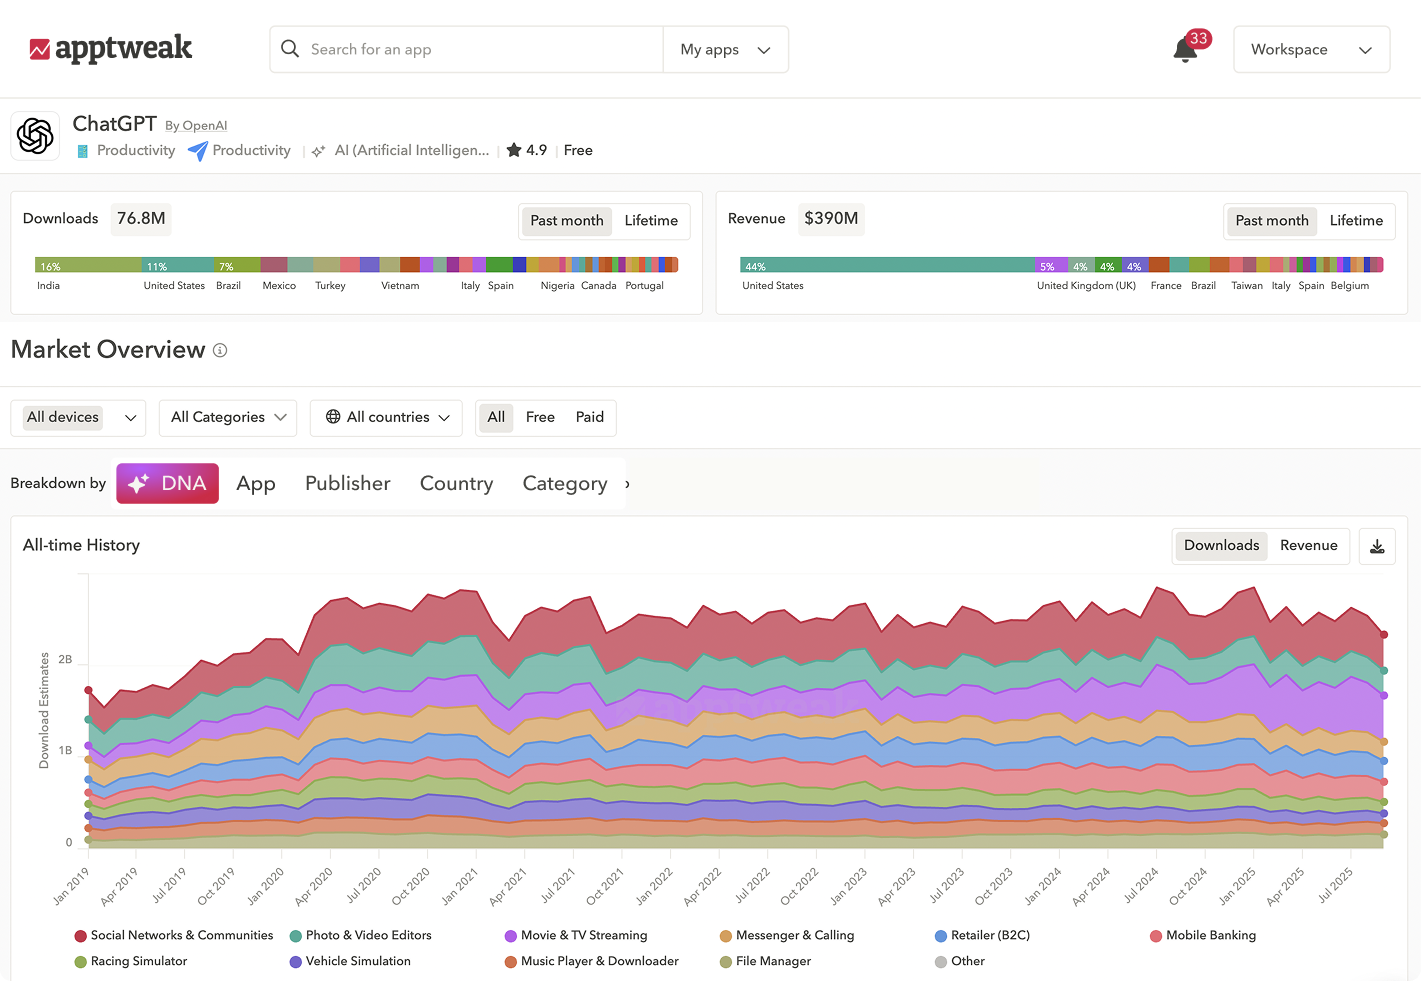Select Past month for Downloads
Viewport: 1421px width, 982px height.
tap(567, 221)
